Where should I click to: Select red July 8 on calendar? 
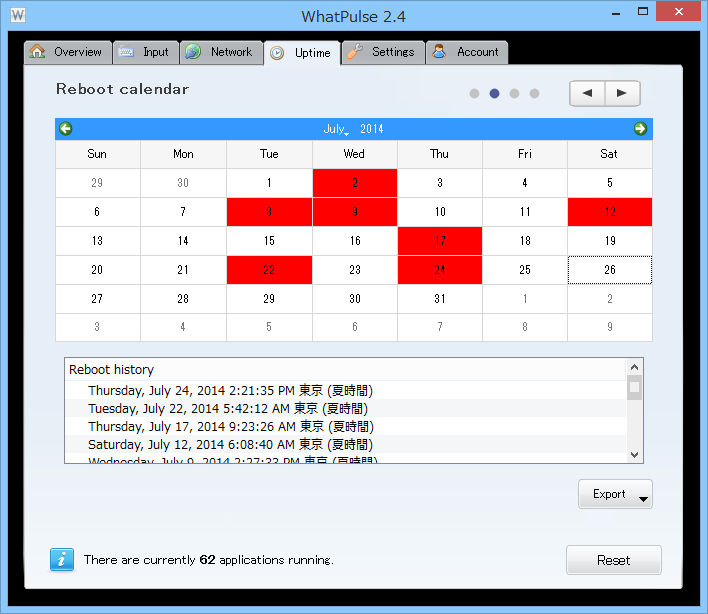[269, 212]
